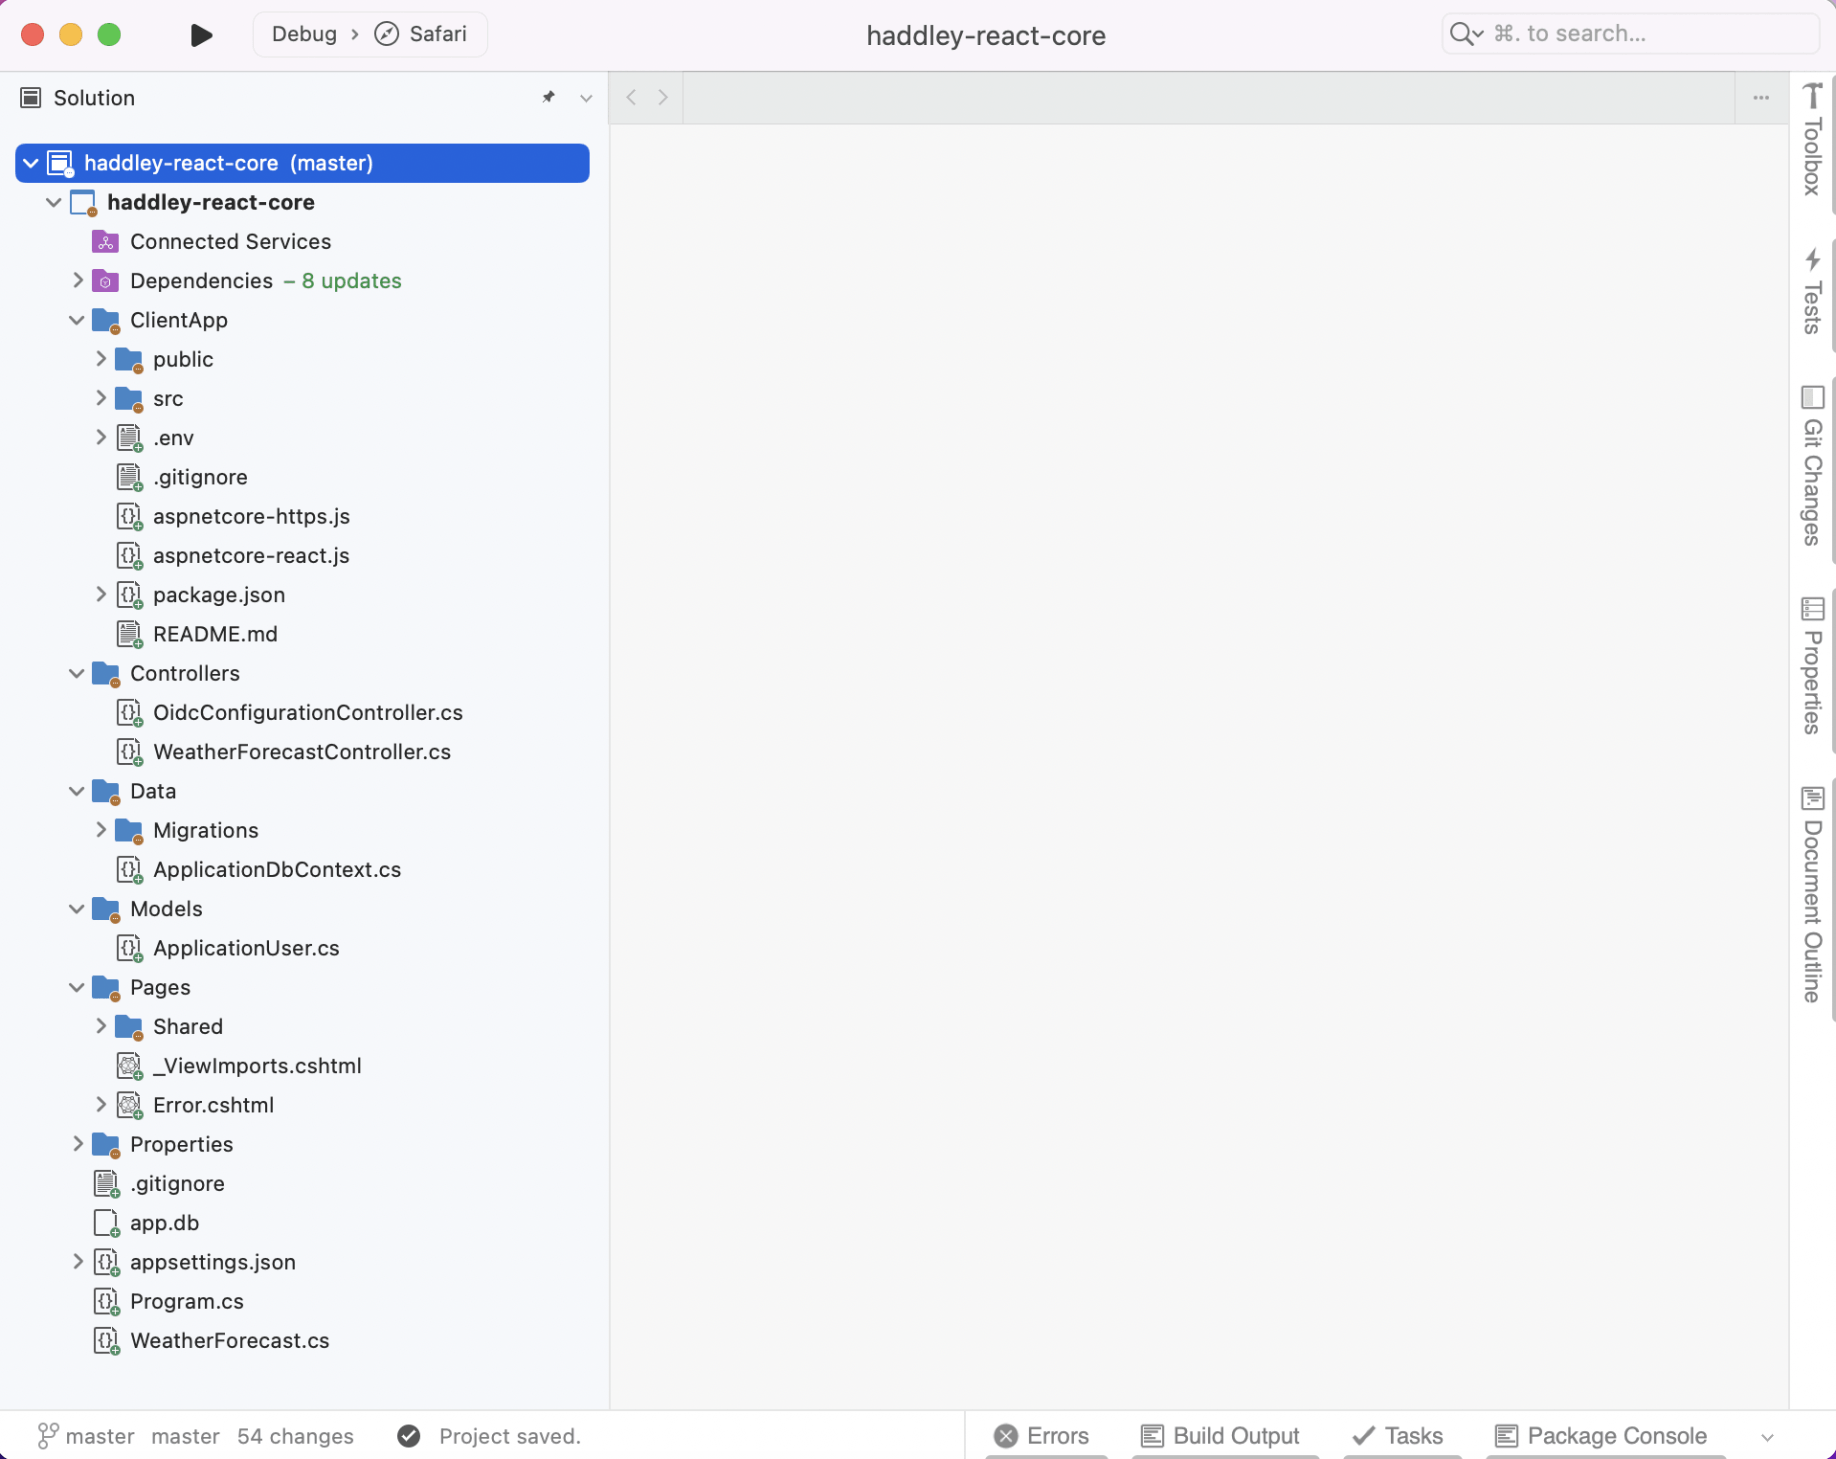Image resolution: width=1836 pixels, height=1459 pixels.
Task: Click the ClientApp folder icon
Action: tap(105, 320)
